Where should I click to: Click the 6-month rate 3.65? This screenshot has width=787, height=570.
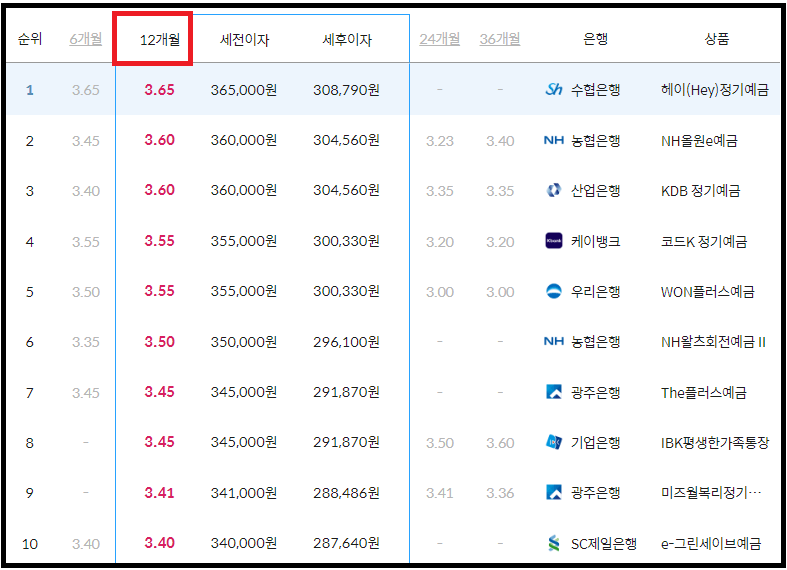click(x=86, y=90)
